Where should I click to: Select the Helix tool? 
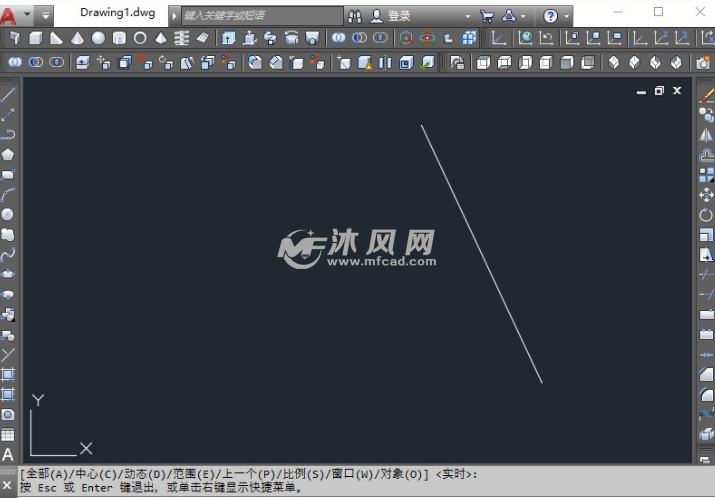[x=181, y=38]
